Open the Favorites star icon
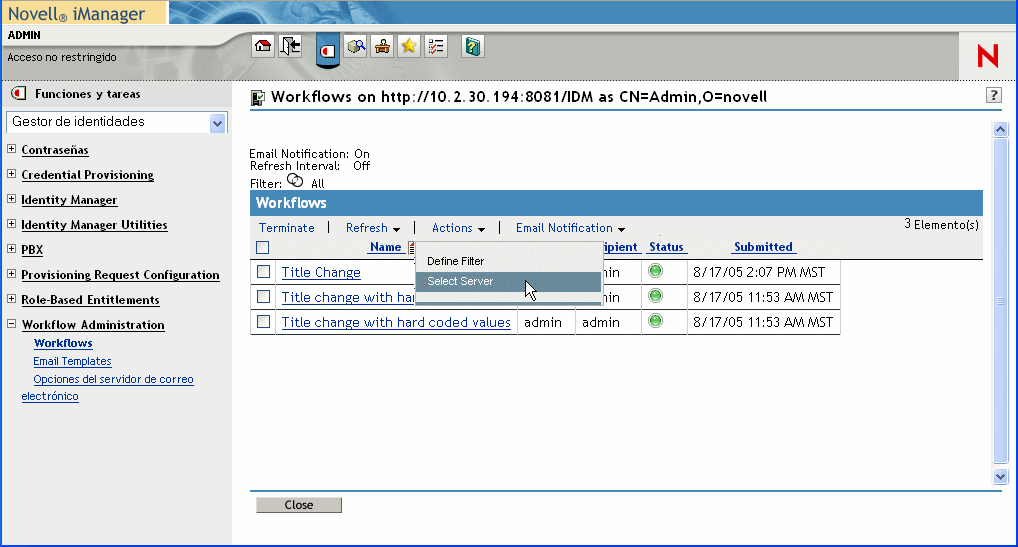Screen dimensions: 1018x547 coord(409,46)
